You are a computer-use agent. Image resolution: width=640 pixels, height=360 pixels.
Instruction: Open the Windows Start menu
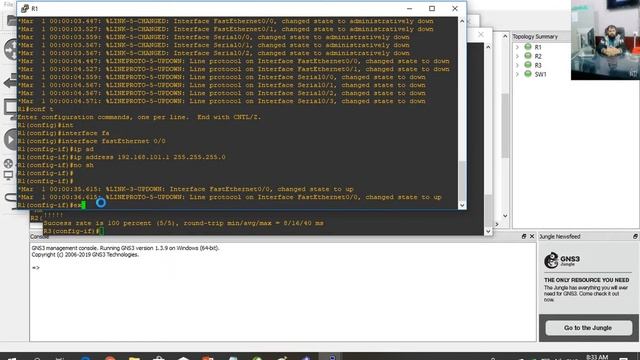pos(11,358)
